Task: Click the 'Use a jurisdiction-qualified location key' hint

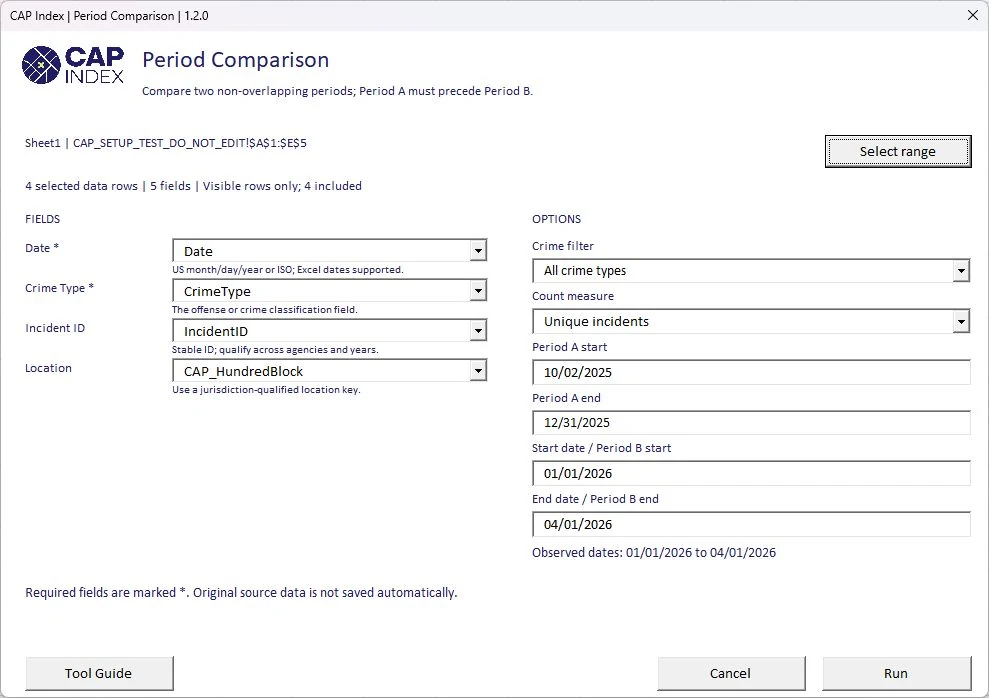Action: pyautogui.click(x=266, y=390)
